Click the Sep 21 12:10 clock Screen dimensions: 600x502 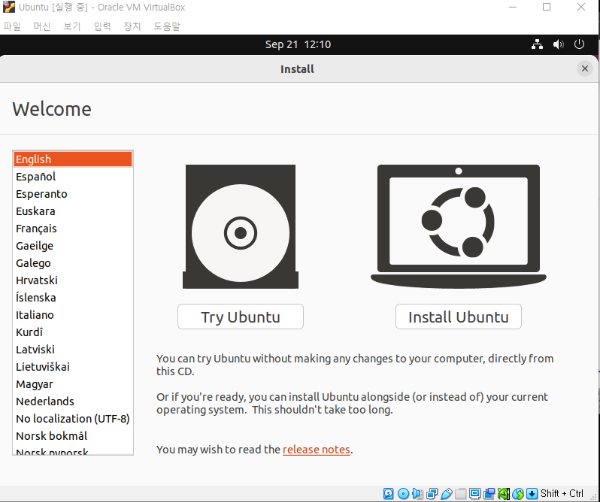(298, 44)
